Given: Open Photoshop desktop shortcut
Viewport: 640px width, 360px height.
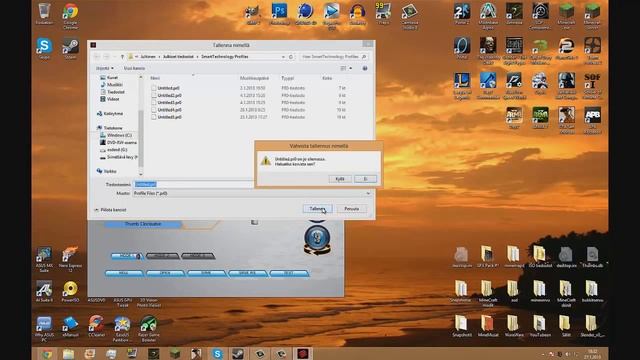Looking at the screenshot, I should pyautogui.click(x=279, y=14).
